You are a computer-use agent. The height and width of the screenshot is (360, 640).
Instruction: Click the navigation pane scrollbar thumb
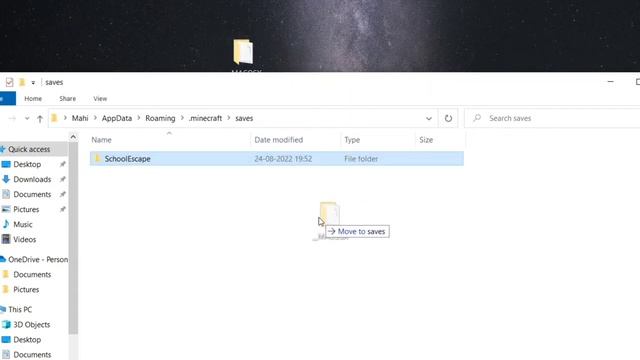pos(73,238)
